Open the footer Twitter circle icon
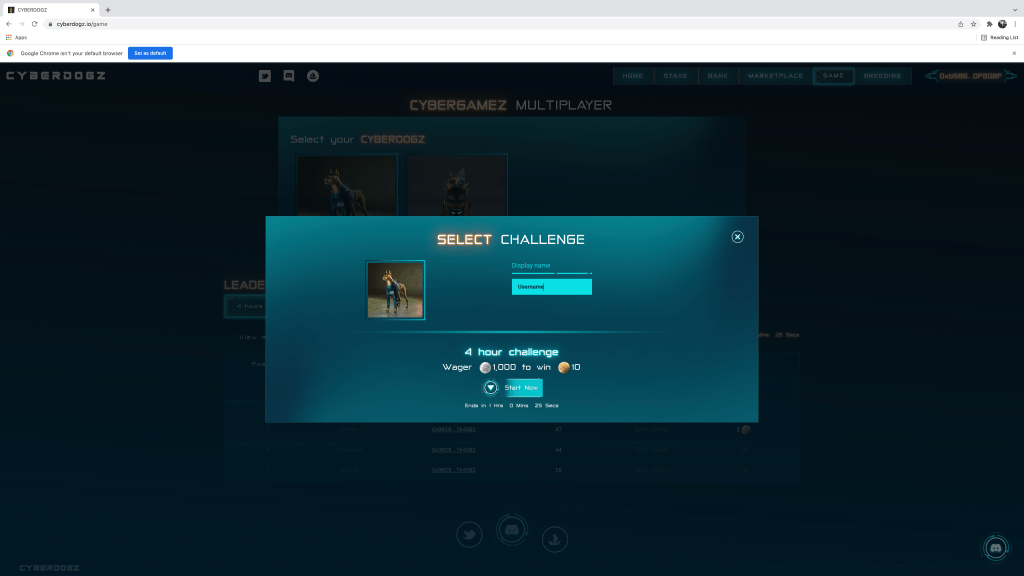 [470, 535]
